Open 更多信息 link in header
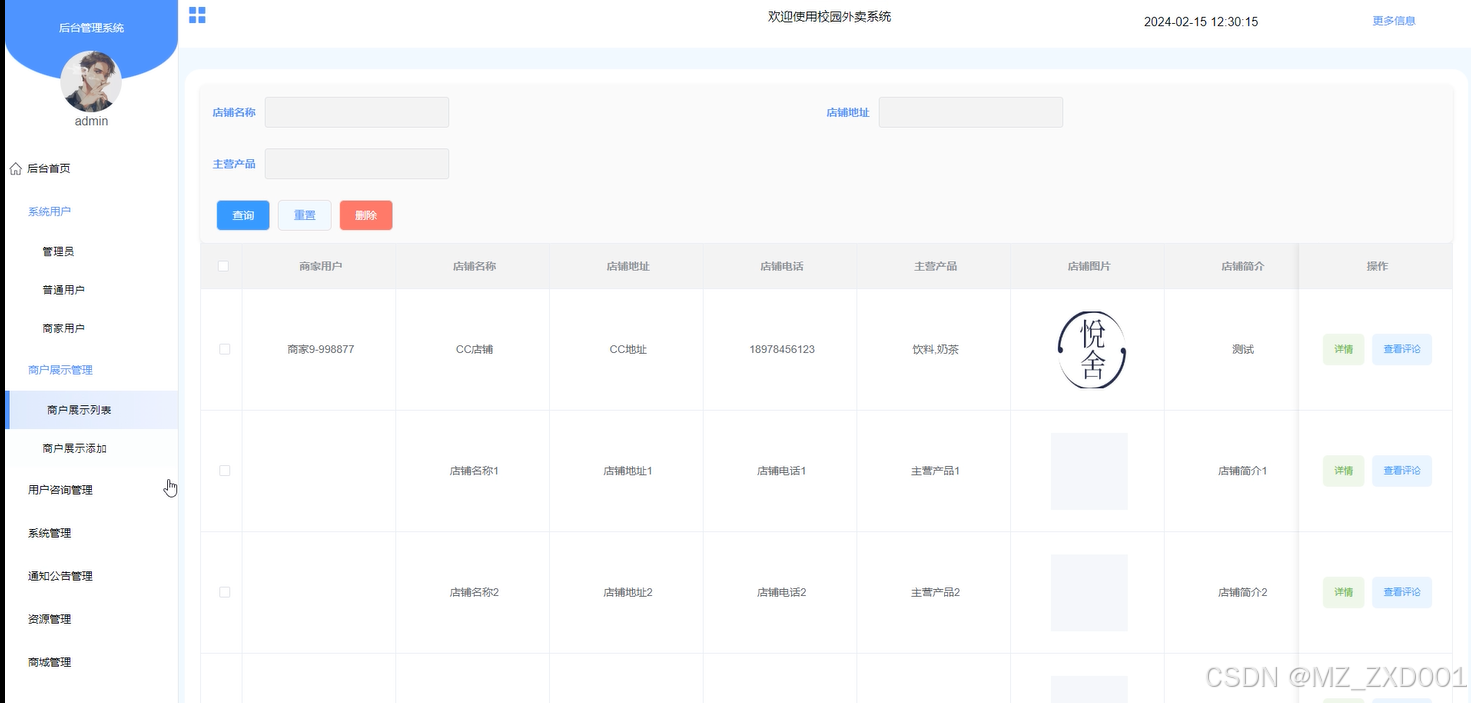Viewport: 1471px width, 703px height. tap(1393, 20)
